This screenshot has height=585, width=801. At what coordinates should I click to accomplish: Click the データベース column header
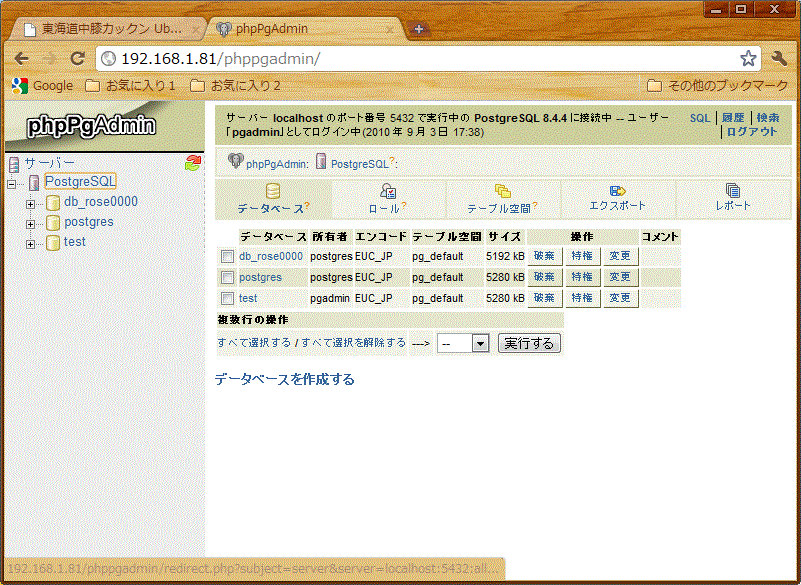click(273, 237)
